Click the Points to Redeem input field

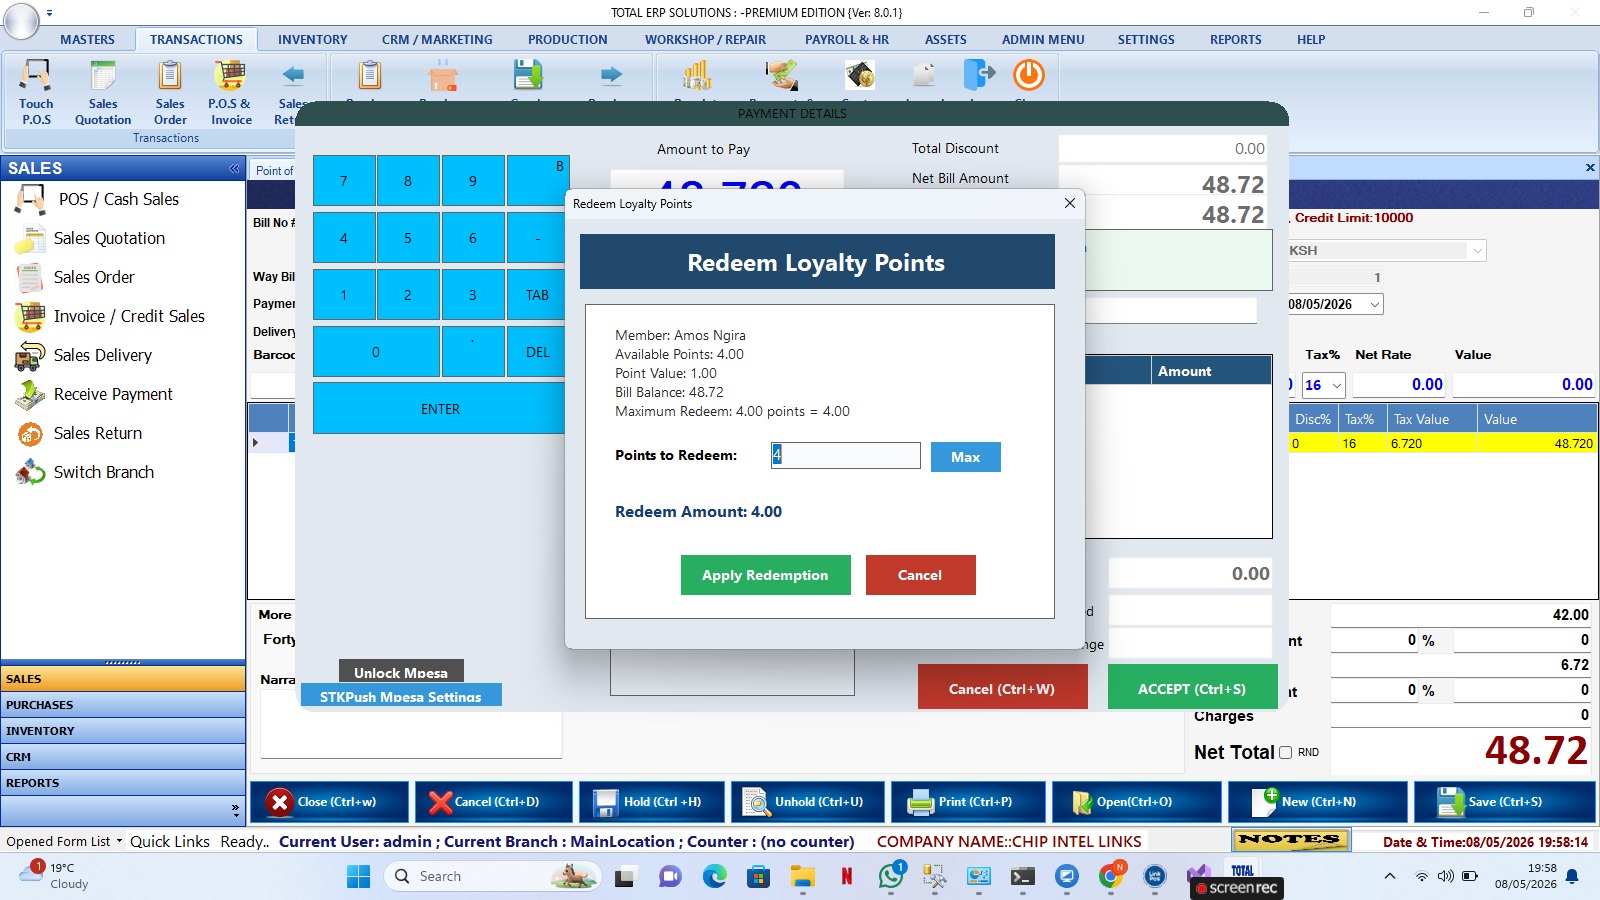[x=845, y=456]
